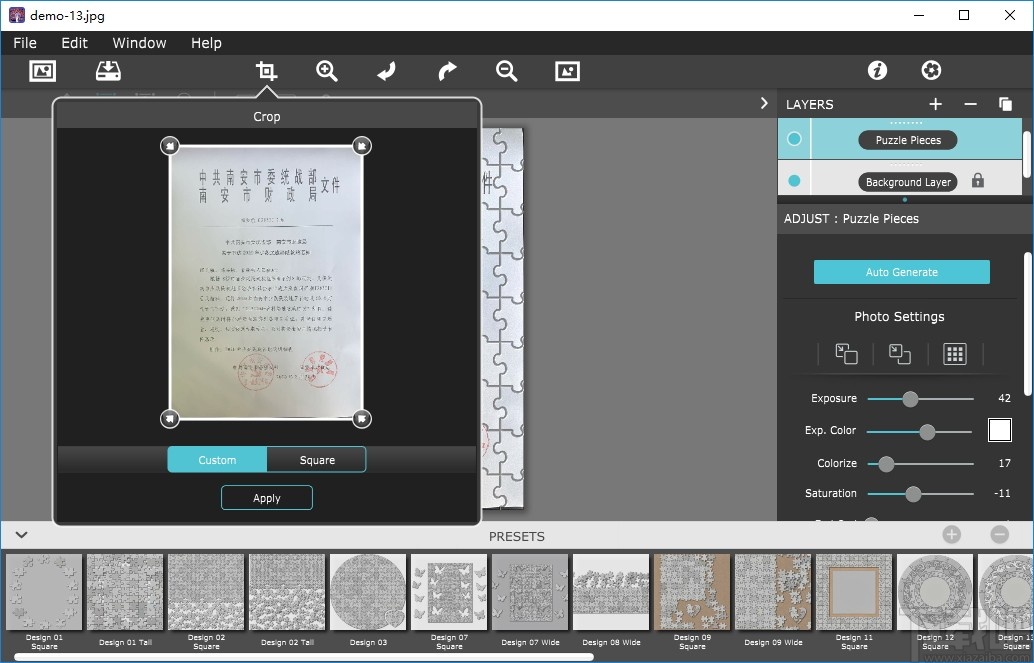
Task: Click the lock icon on Background Layer
Action: (x=978, y=181)
